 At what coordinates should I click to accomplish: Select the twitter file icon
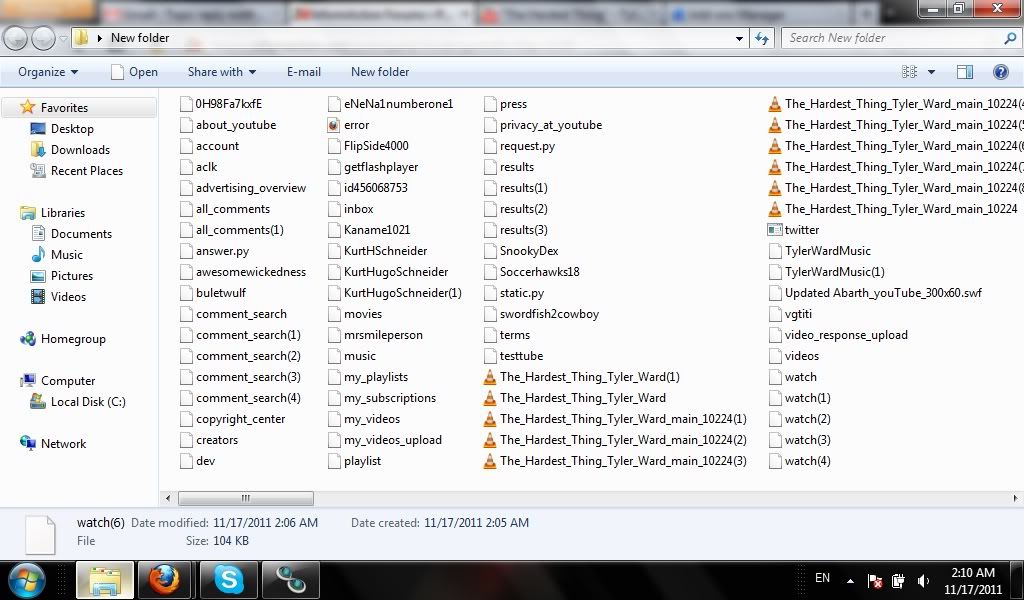click(x=775, y=230)
